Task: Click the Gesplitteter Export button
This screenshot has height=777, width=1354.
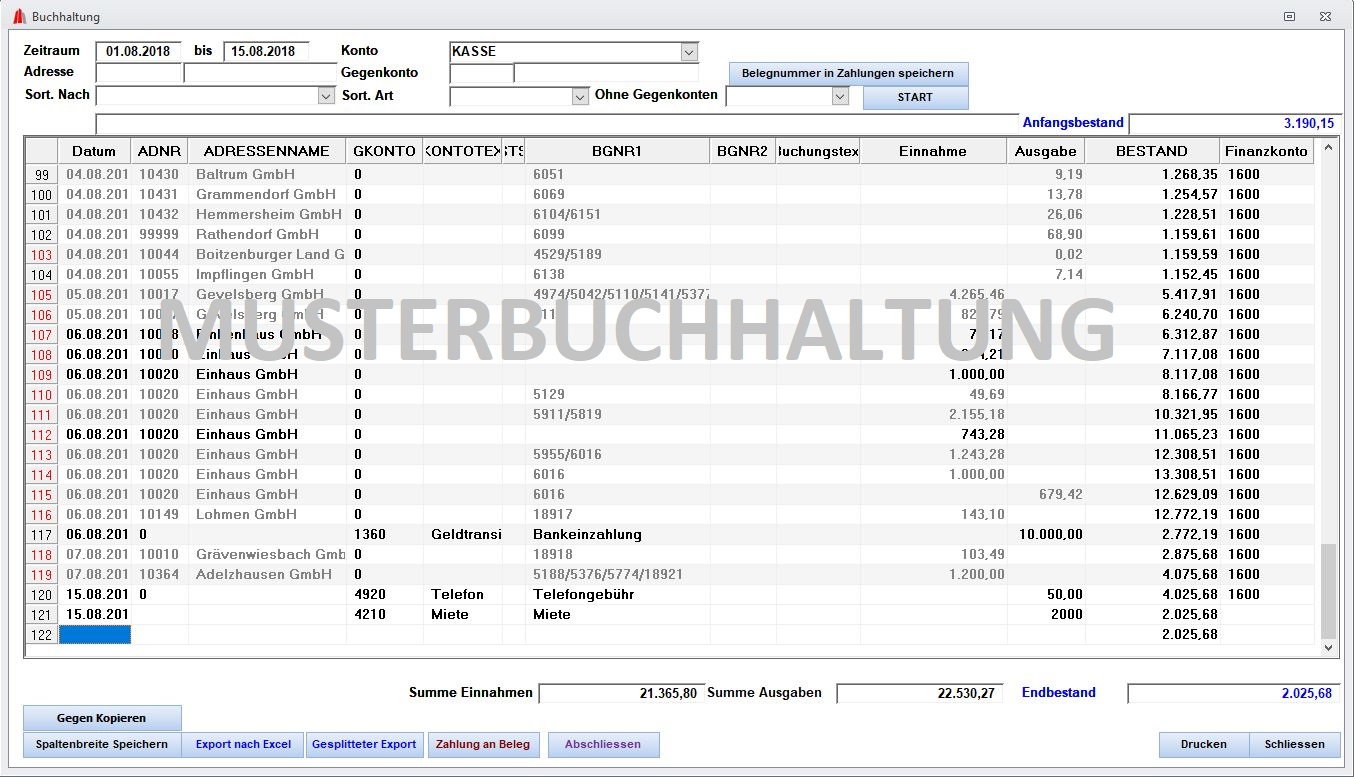Action: click(364, 744)
